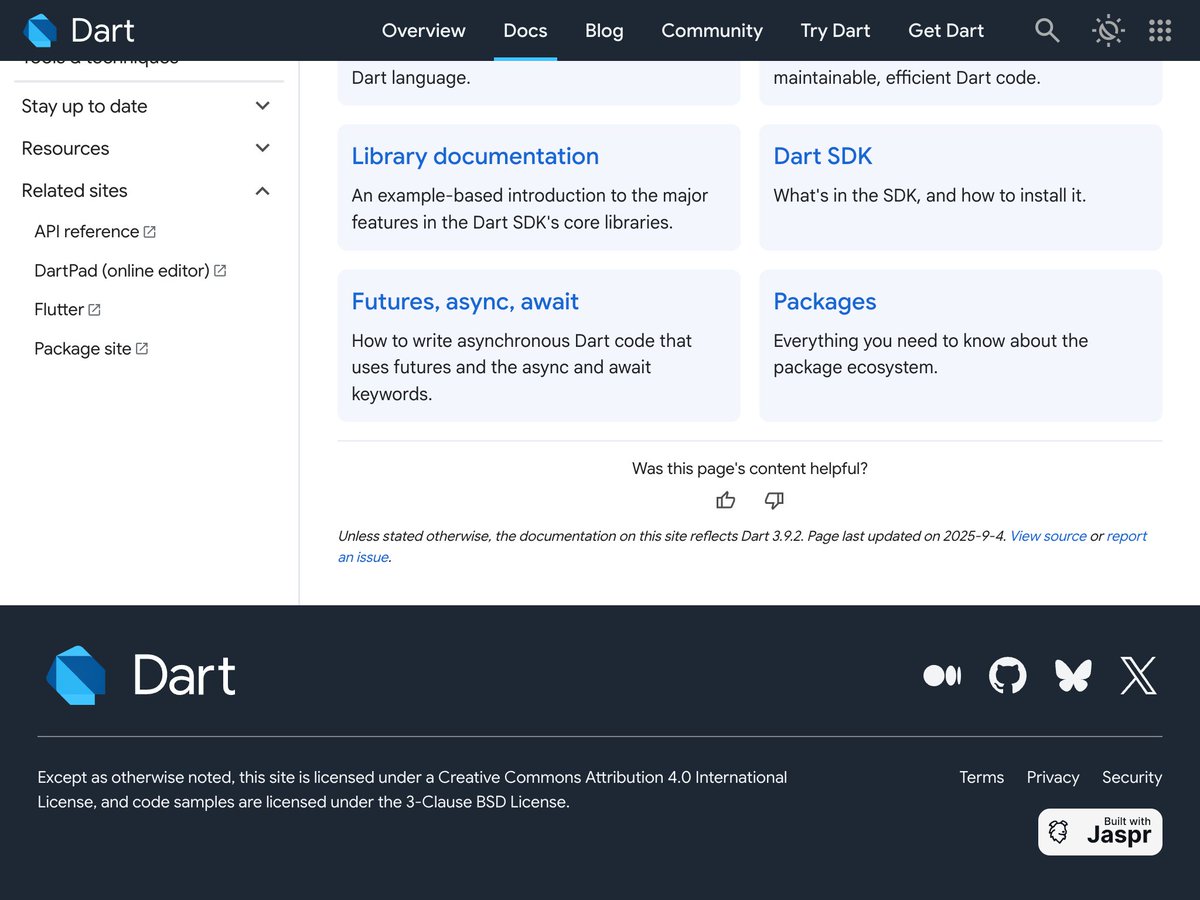The width and height of the screenshot is (1200, 900).
Task: Collapse the Related sites section
Action: [146, 190]
